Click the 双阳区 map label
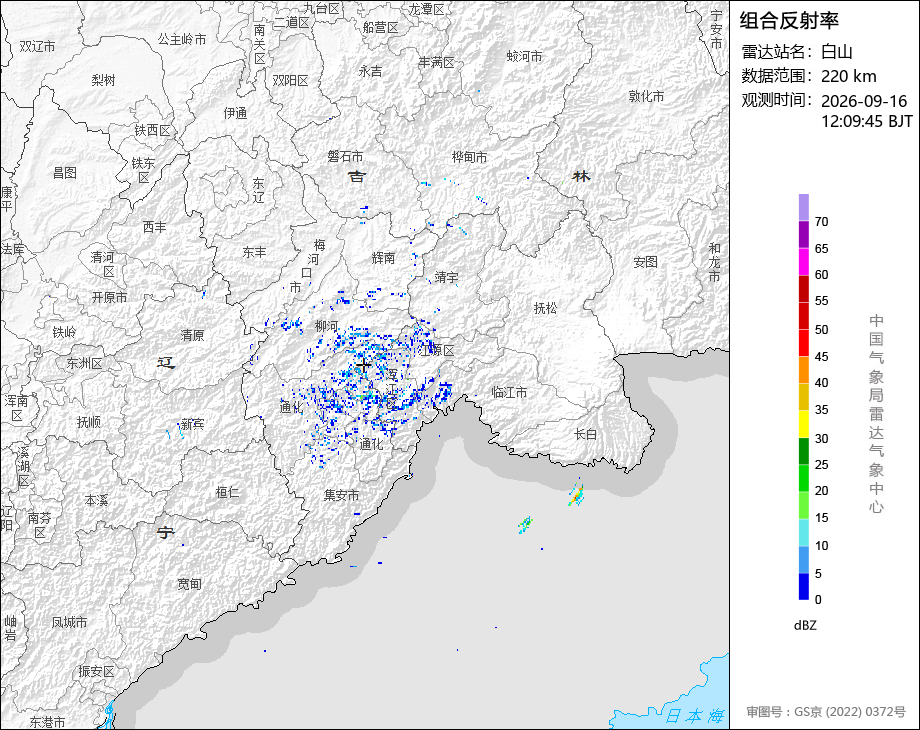Image resolution: width=920 pixels, height=730 pixels. [x=290, y=80]
